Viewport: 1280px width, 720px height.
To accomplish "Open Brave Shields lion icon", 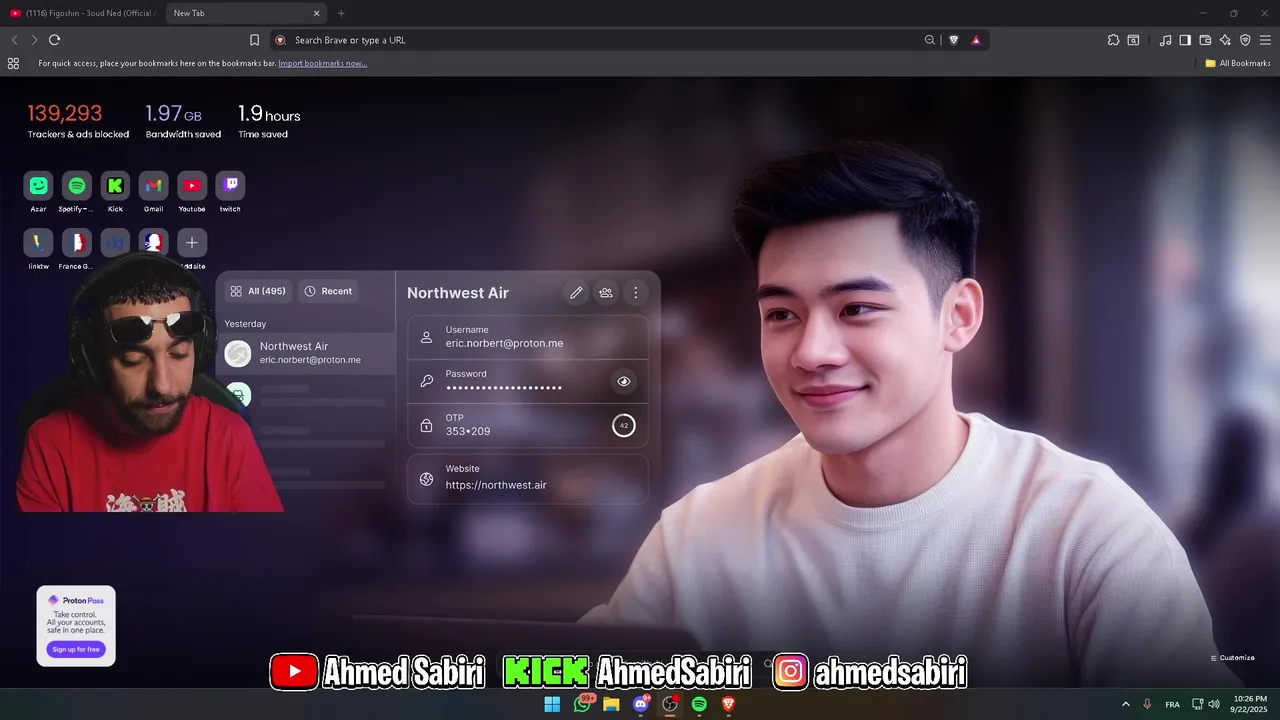I will tap(953, 40).
